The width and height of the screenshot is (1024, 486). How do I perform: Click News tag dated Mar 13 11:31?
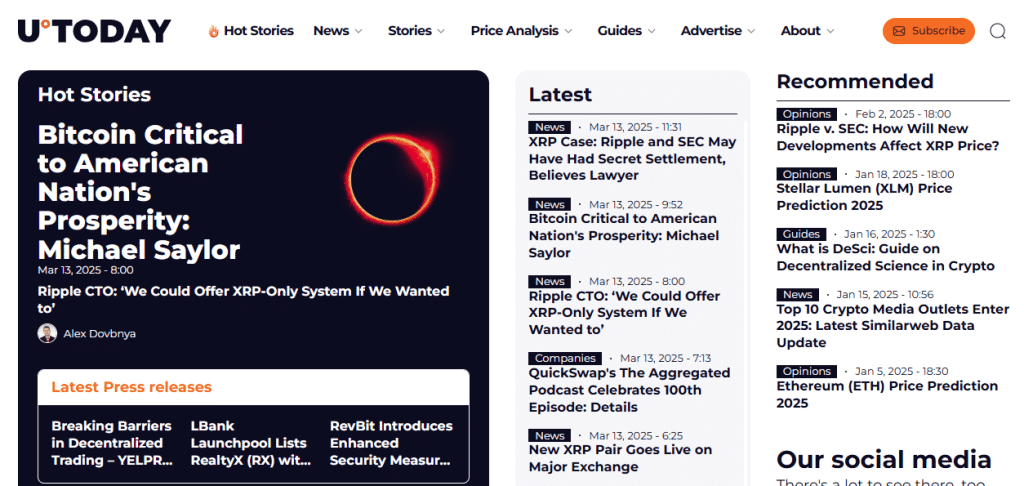click(x=550, y=127)
